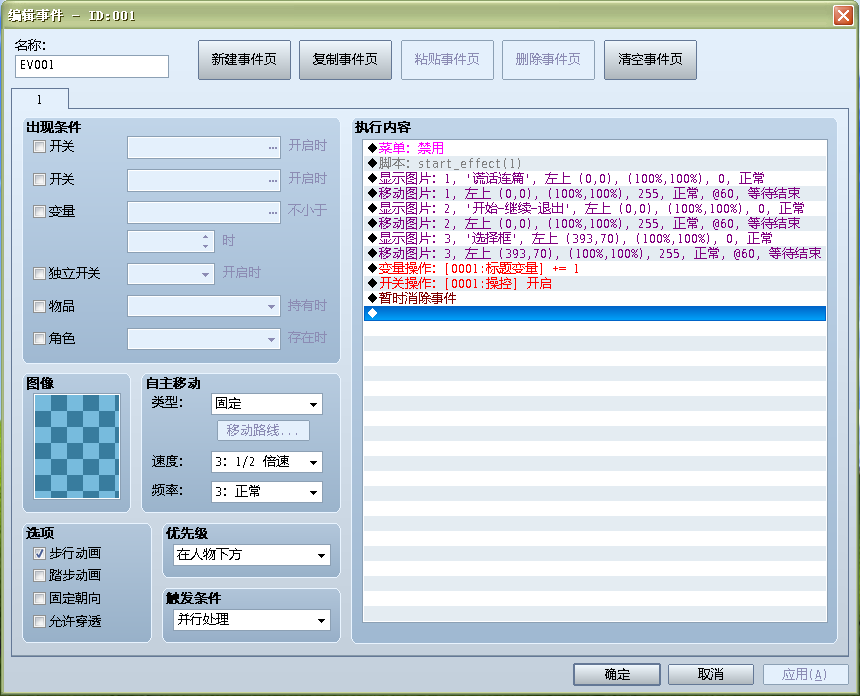Check the 踏步动画 option

click(x=39, y=575)
